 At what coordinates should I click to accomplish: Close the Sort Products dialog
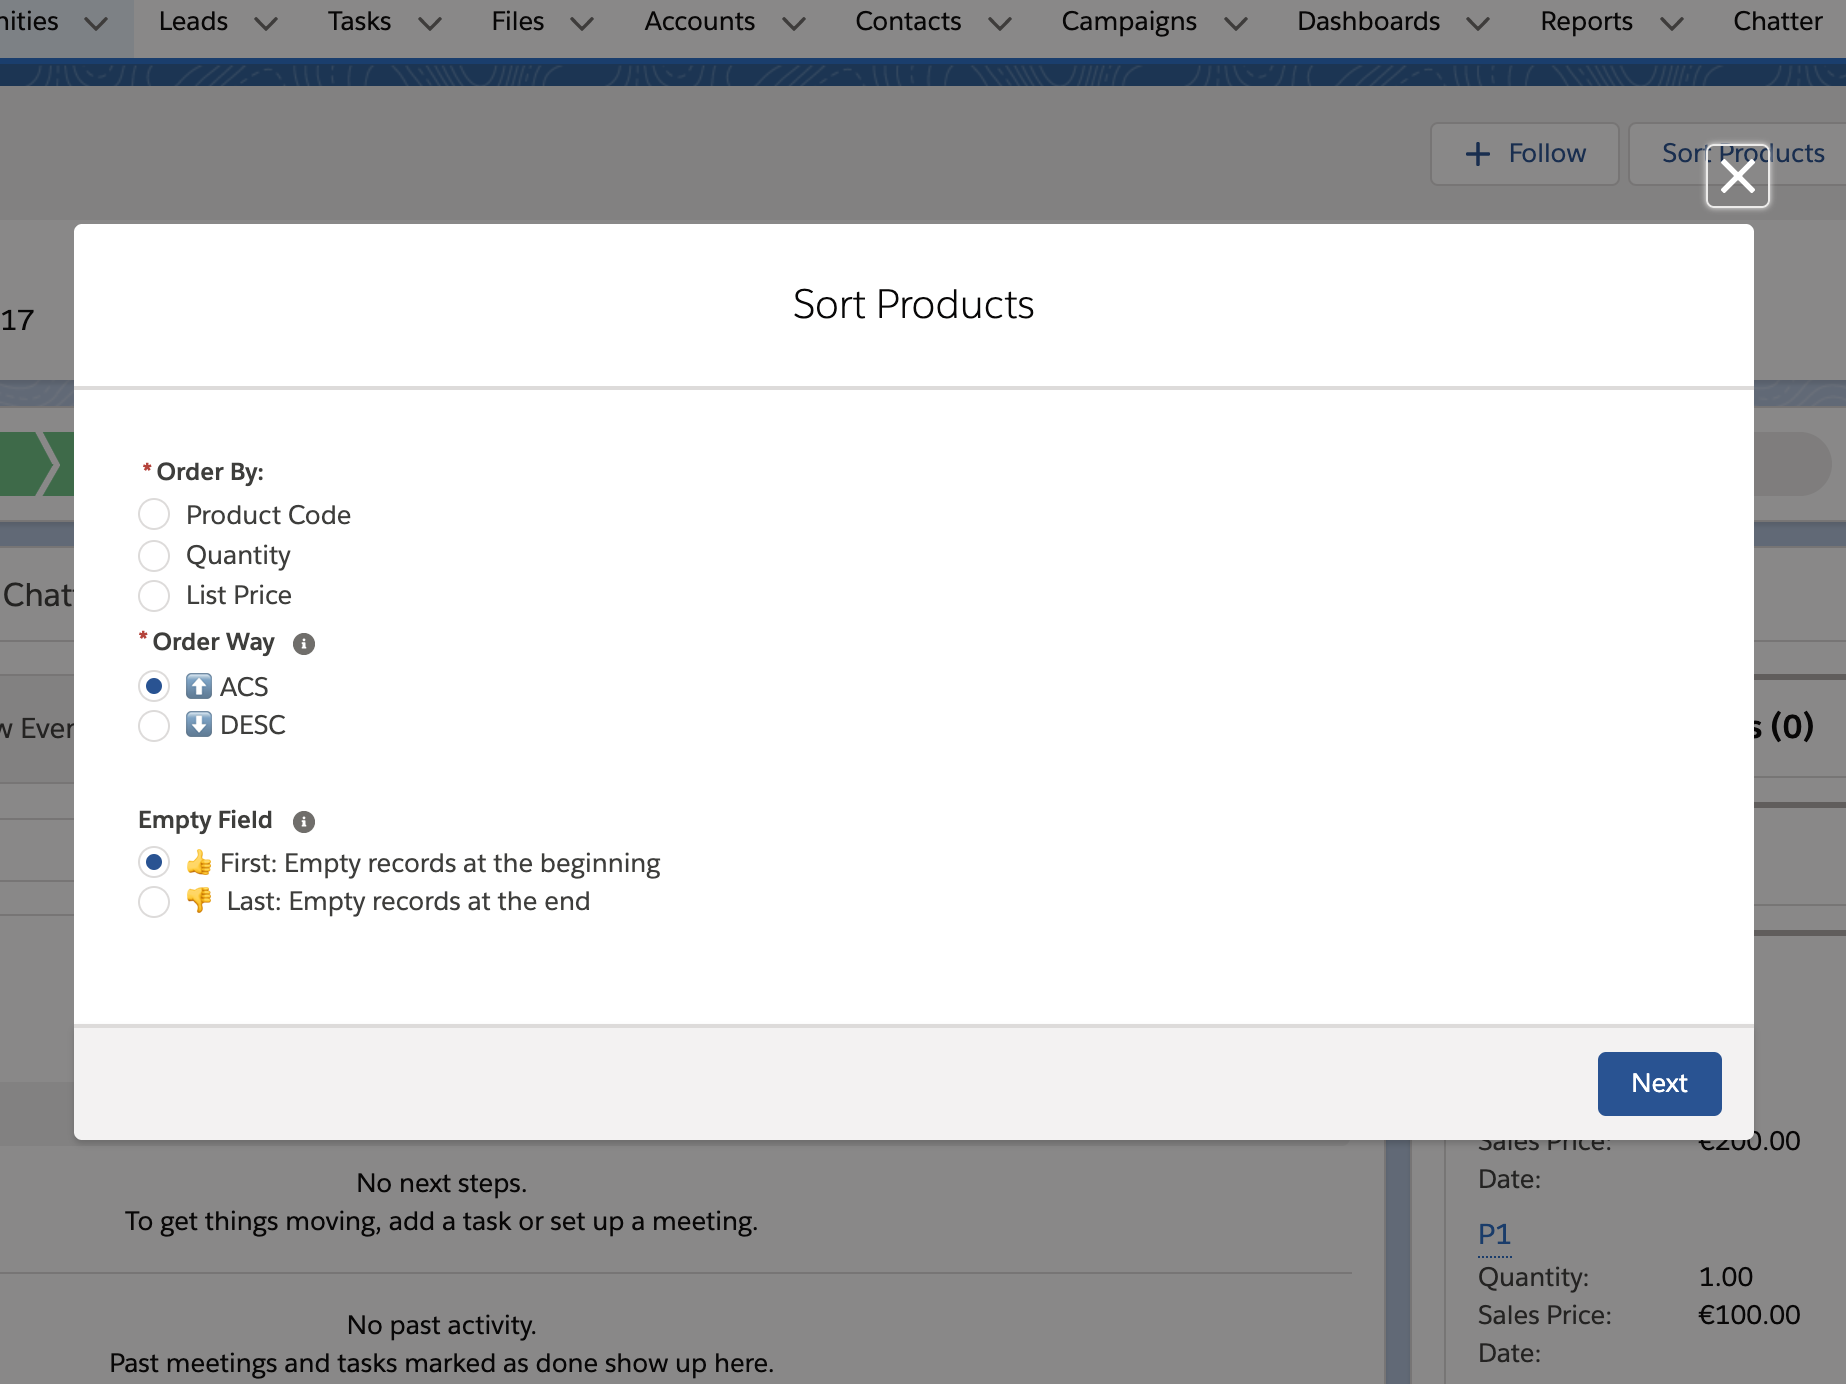click(1737, 176)
